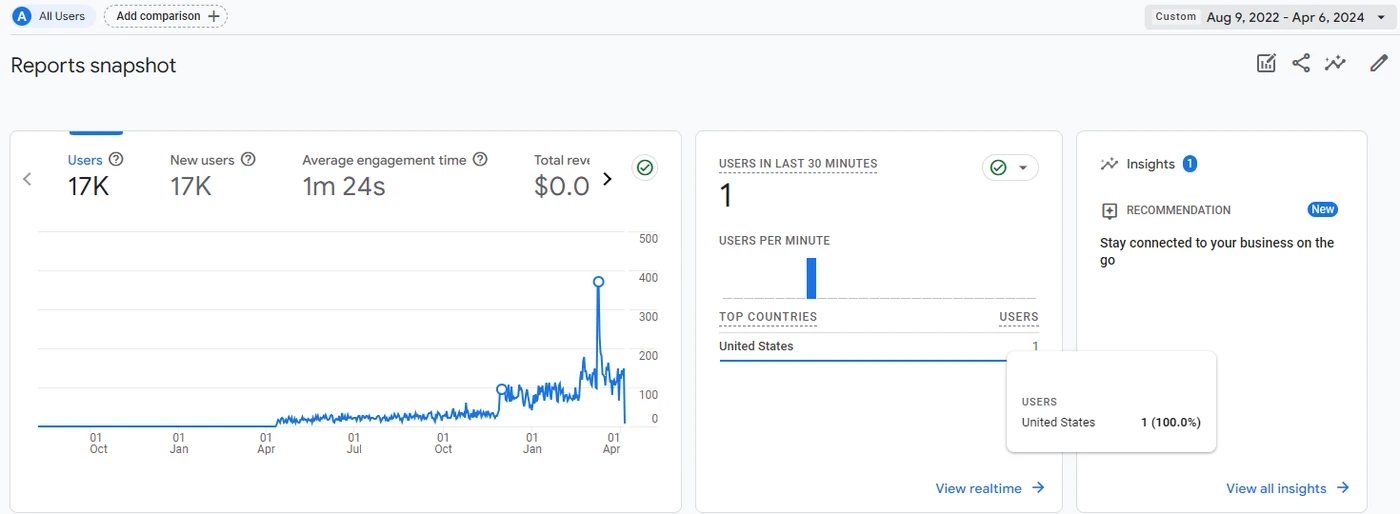Click the New badge on recommendation
This screenshot has height=514, width=1400.
[x=1323, y=209]
